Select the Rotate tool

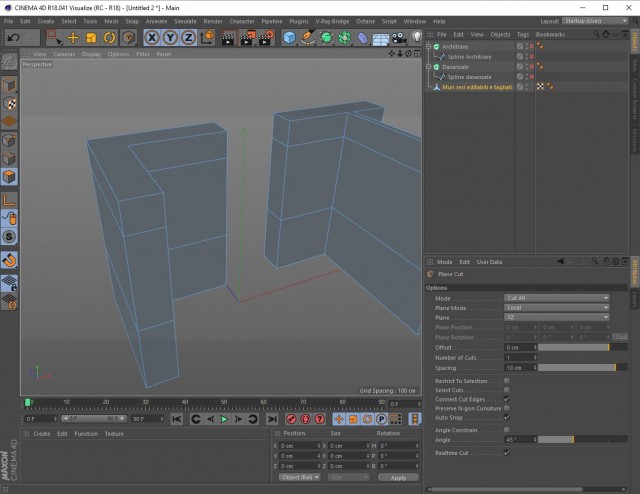click(109, 38)
